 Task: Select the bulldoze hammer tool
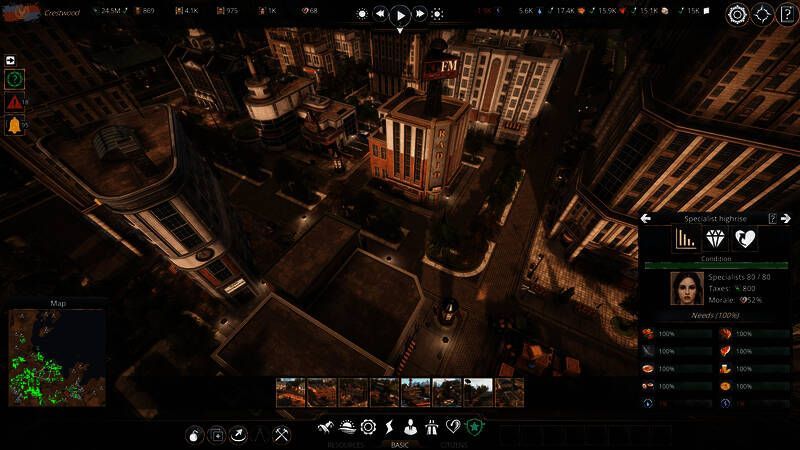tap(282, 434)
